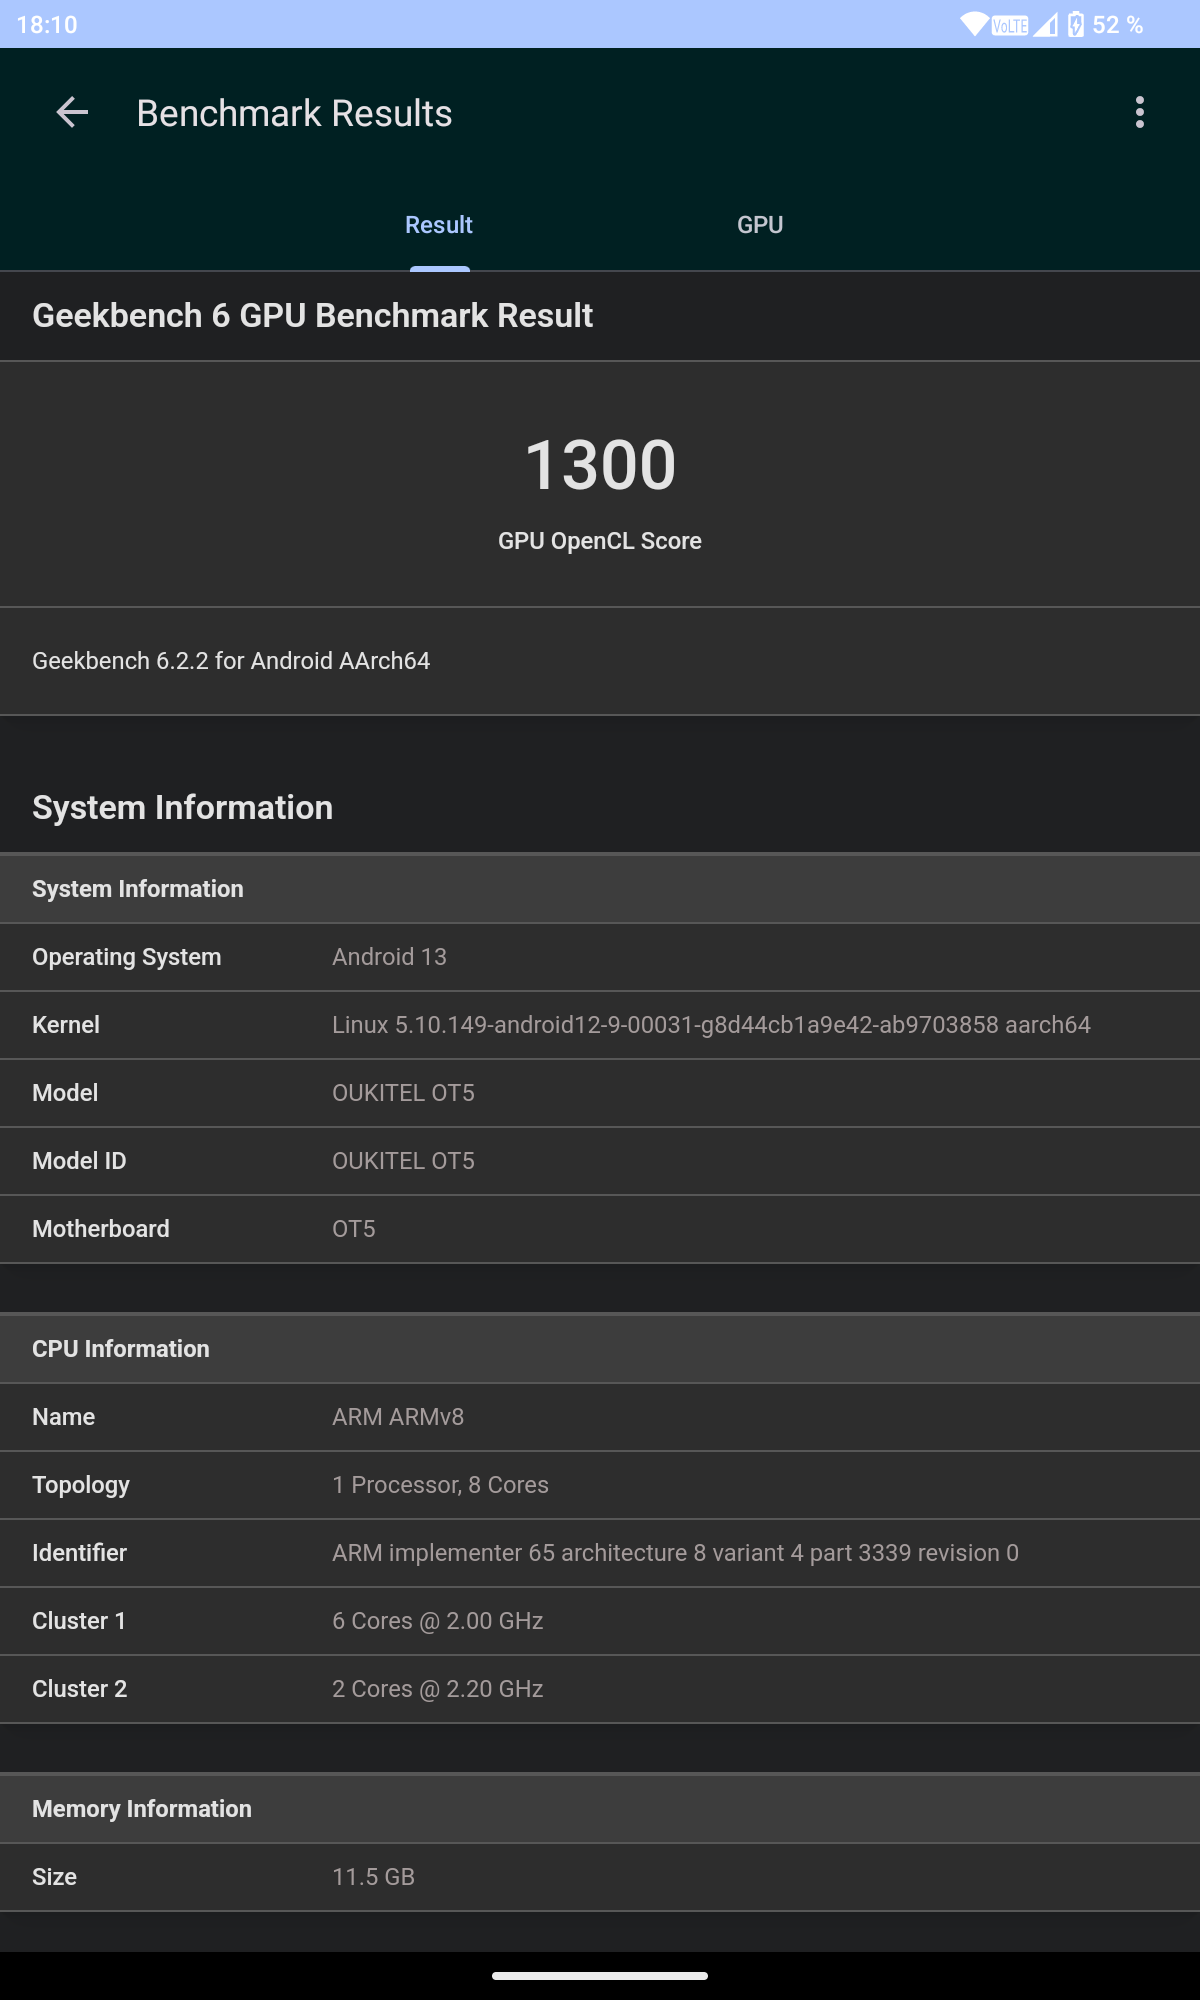Switch to the GPU tab
The height and width of the screenshot is (2000, 1200).
(760, 225)
